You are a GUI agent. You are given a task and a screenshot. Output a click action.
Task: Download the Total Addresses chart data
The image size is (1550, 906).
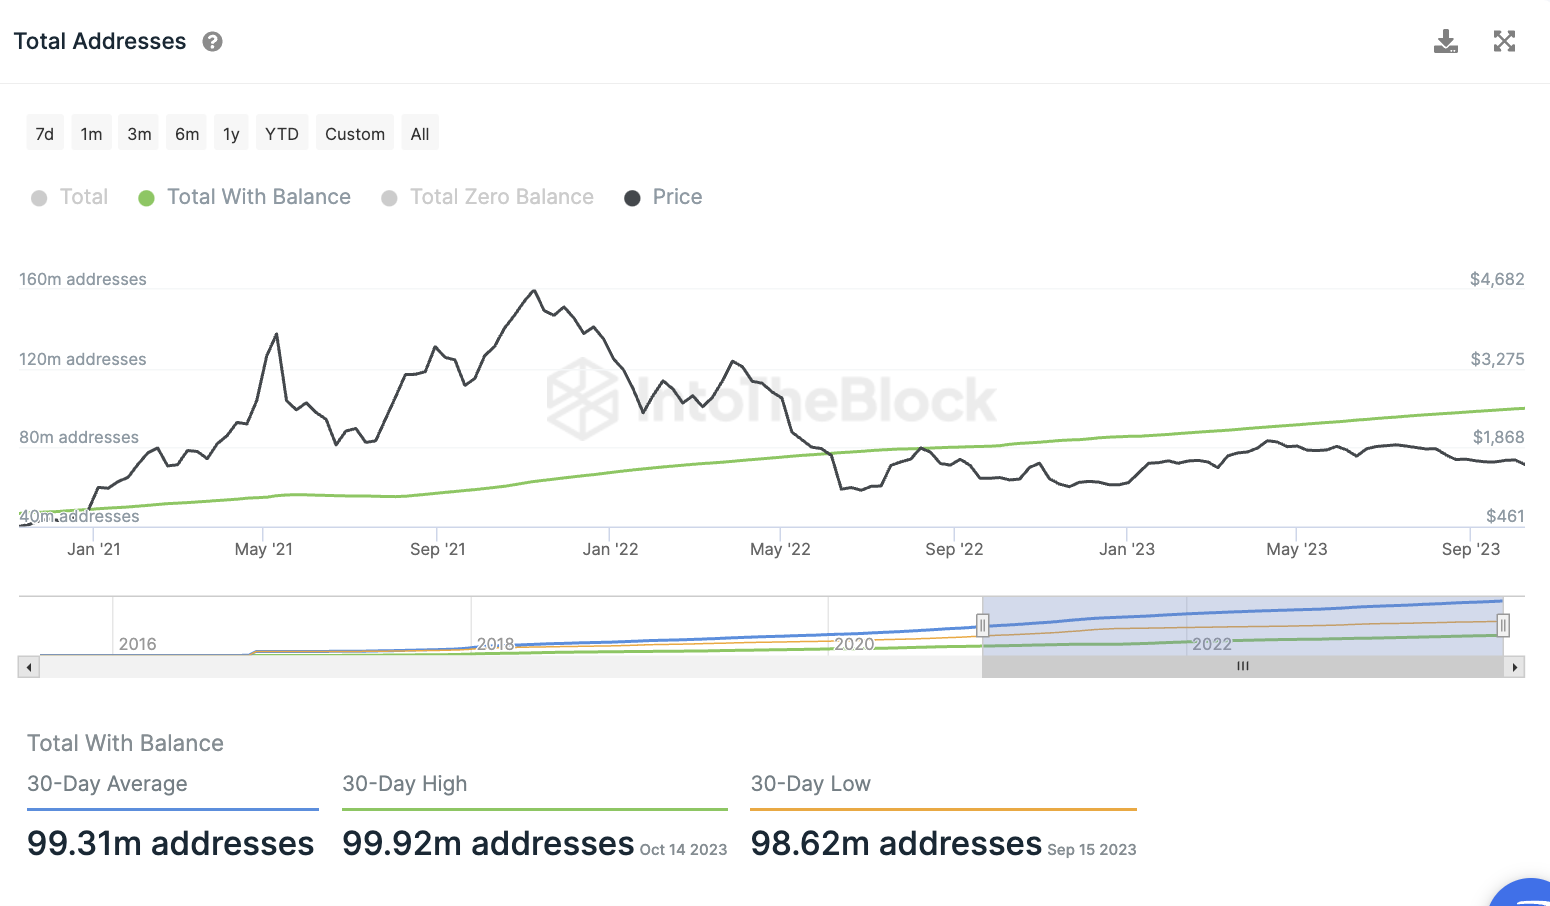[x=1446, y=41]
